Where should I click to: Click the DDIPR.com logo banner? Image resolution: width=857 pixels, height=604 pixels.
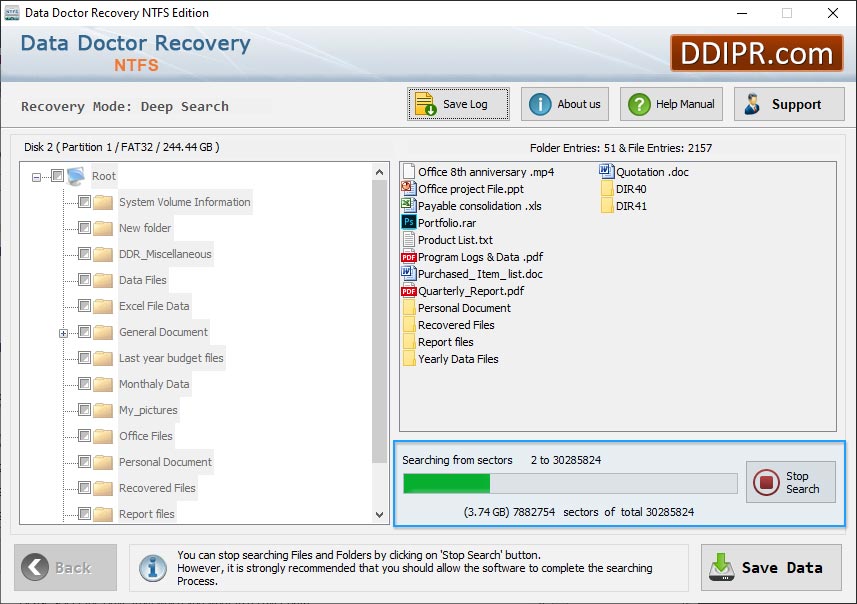click(756, 54)
